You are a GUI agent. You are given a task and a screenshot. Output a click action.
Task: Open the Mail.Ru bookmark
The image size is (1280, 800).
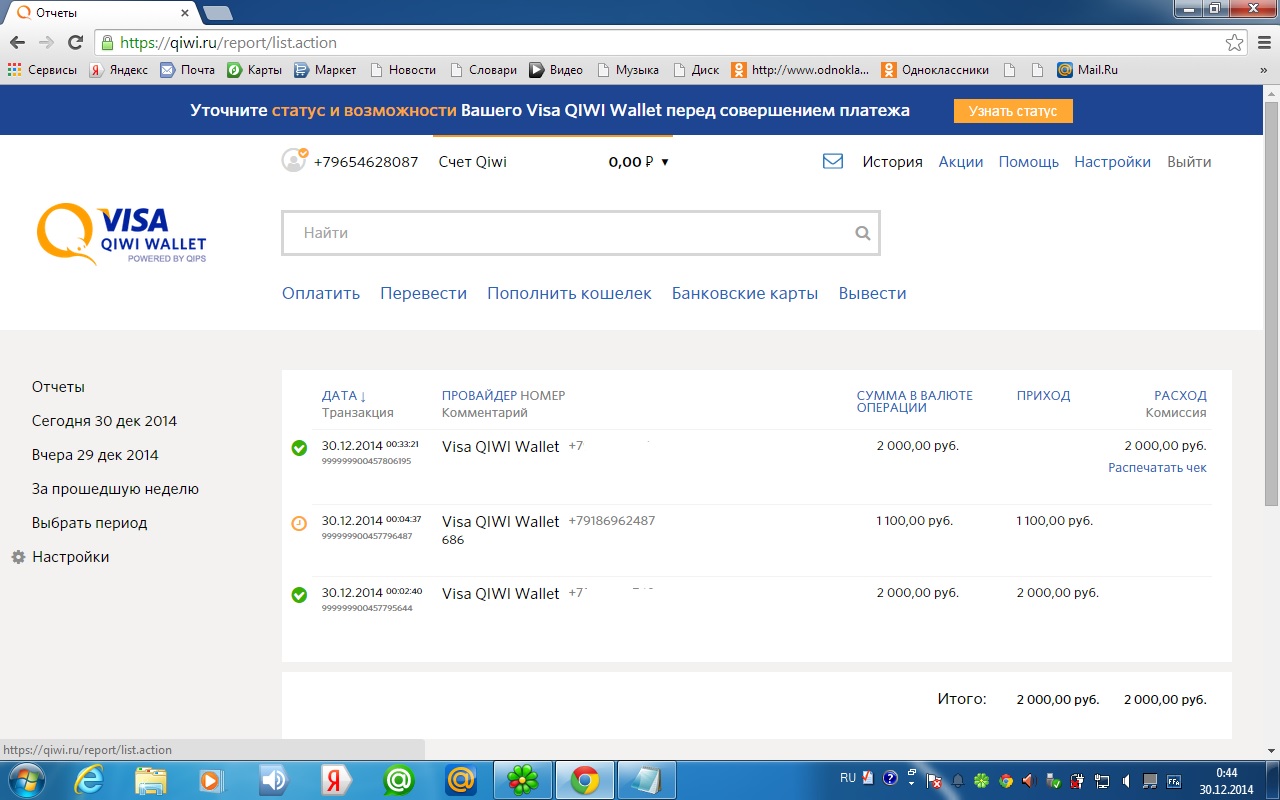[1088, 70]
